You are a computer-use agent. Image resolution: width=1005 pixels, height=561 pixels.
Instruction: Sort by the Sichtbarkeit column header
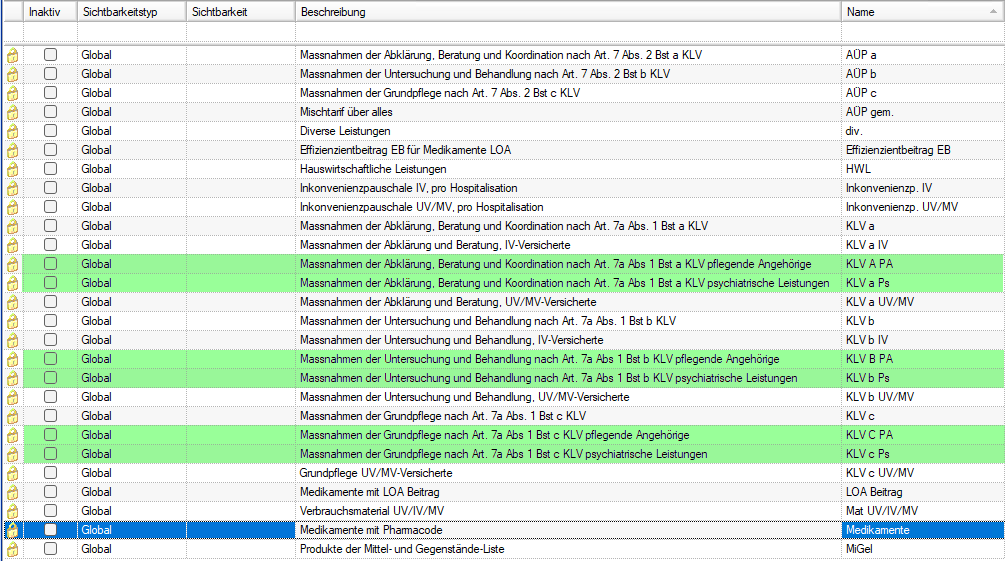click(240, 12)
